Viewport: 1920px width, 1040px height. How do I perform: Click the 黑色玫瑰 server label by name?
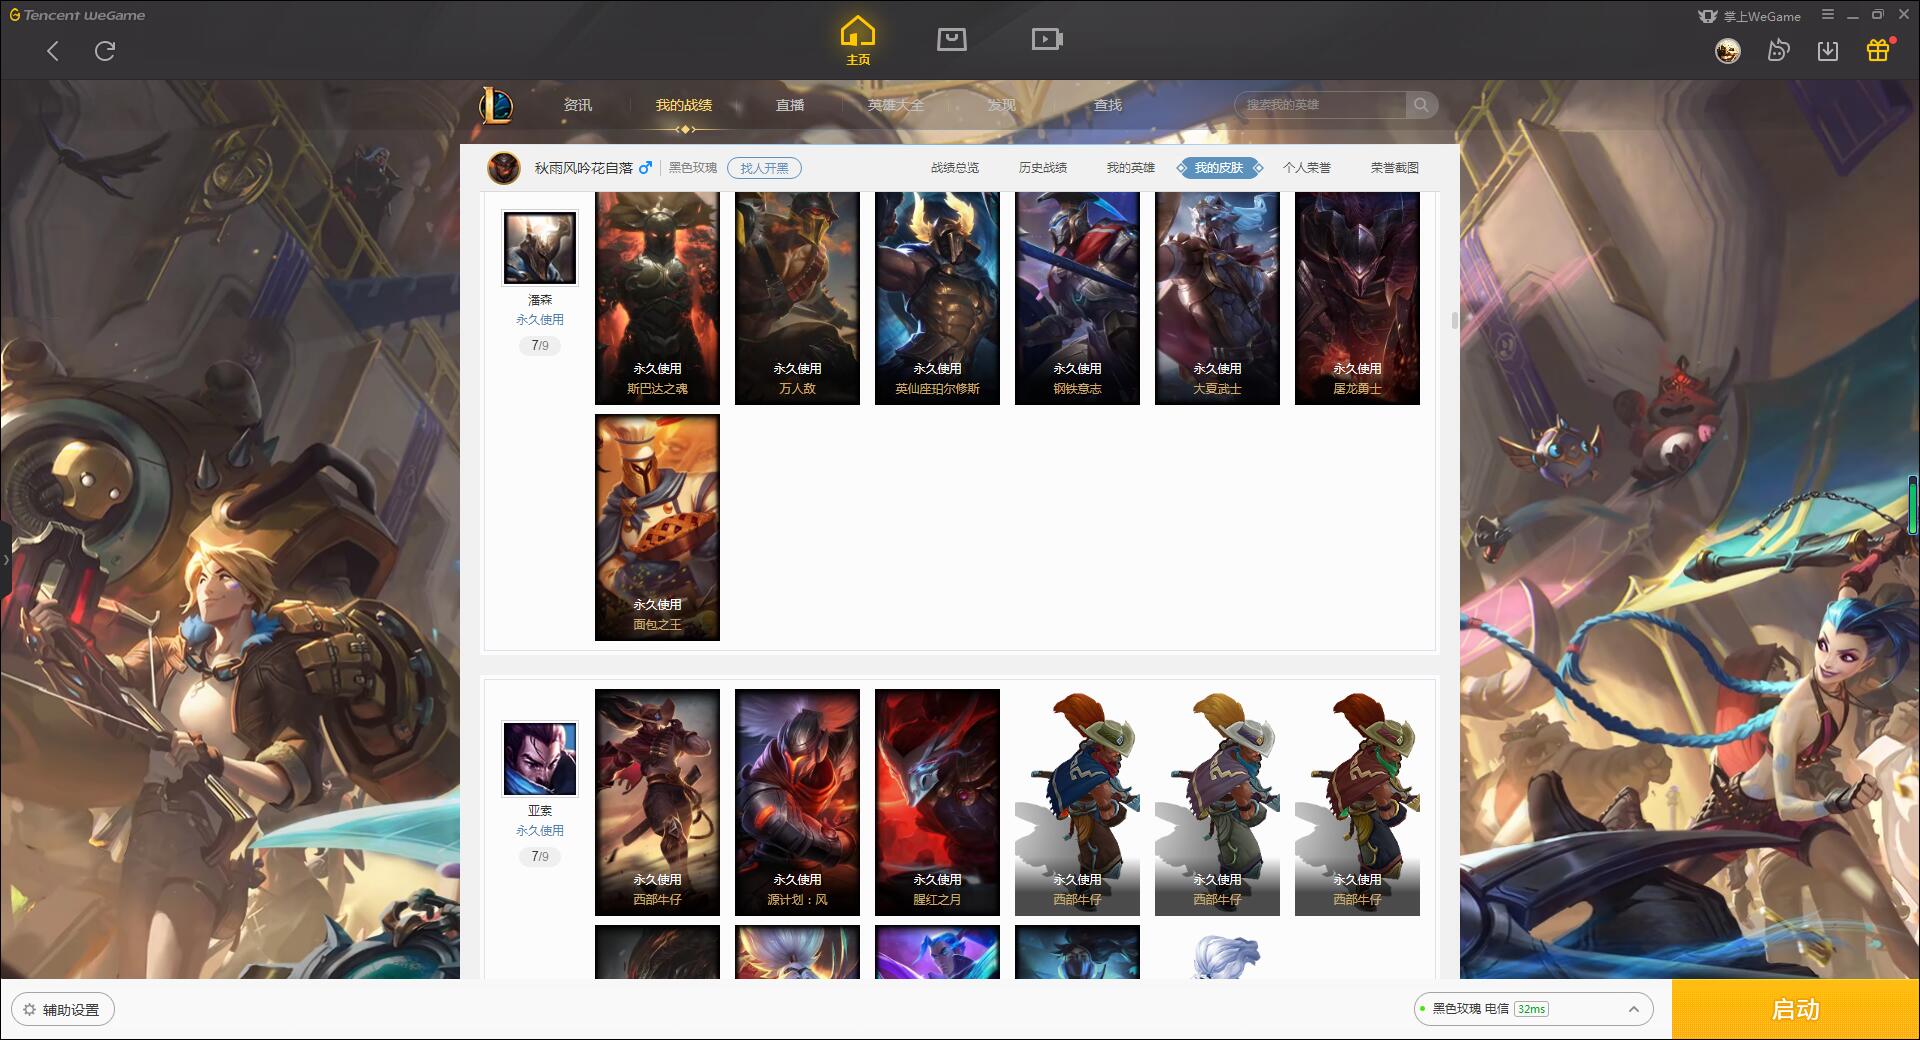[693, 168]
